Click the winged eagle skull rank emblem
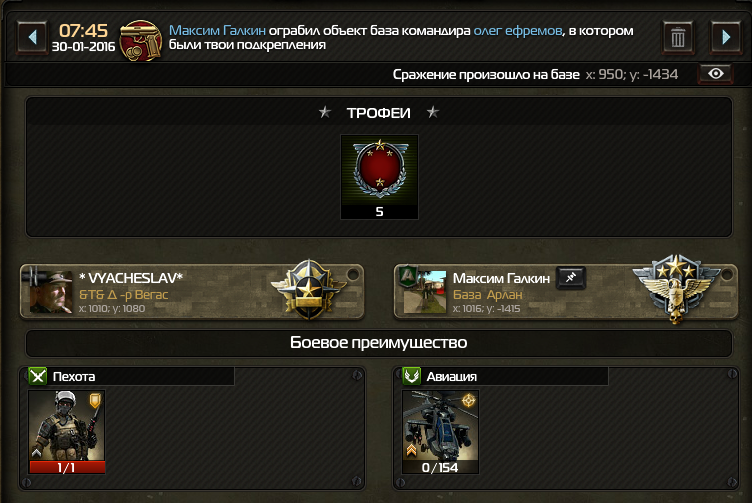This screenshot has height=503, width=752. [676, 289]
